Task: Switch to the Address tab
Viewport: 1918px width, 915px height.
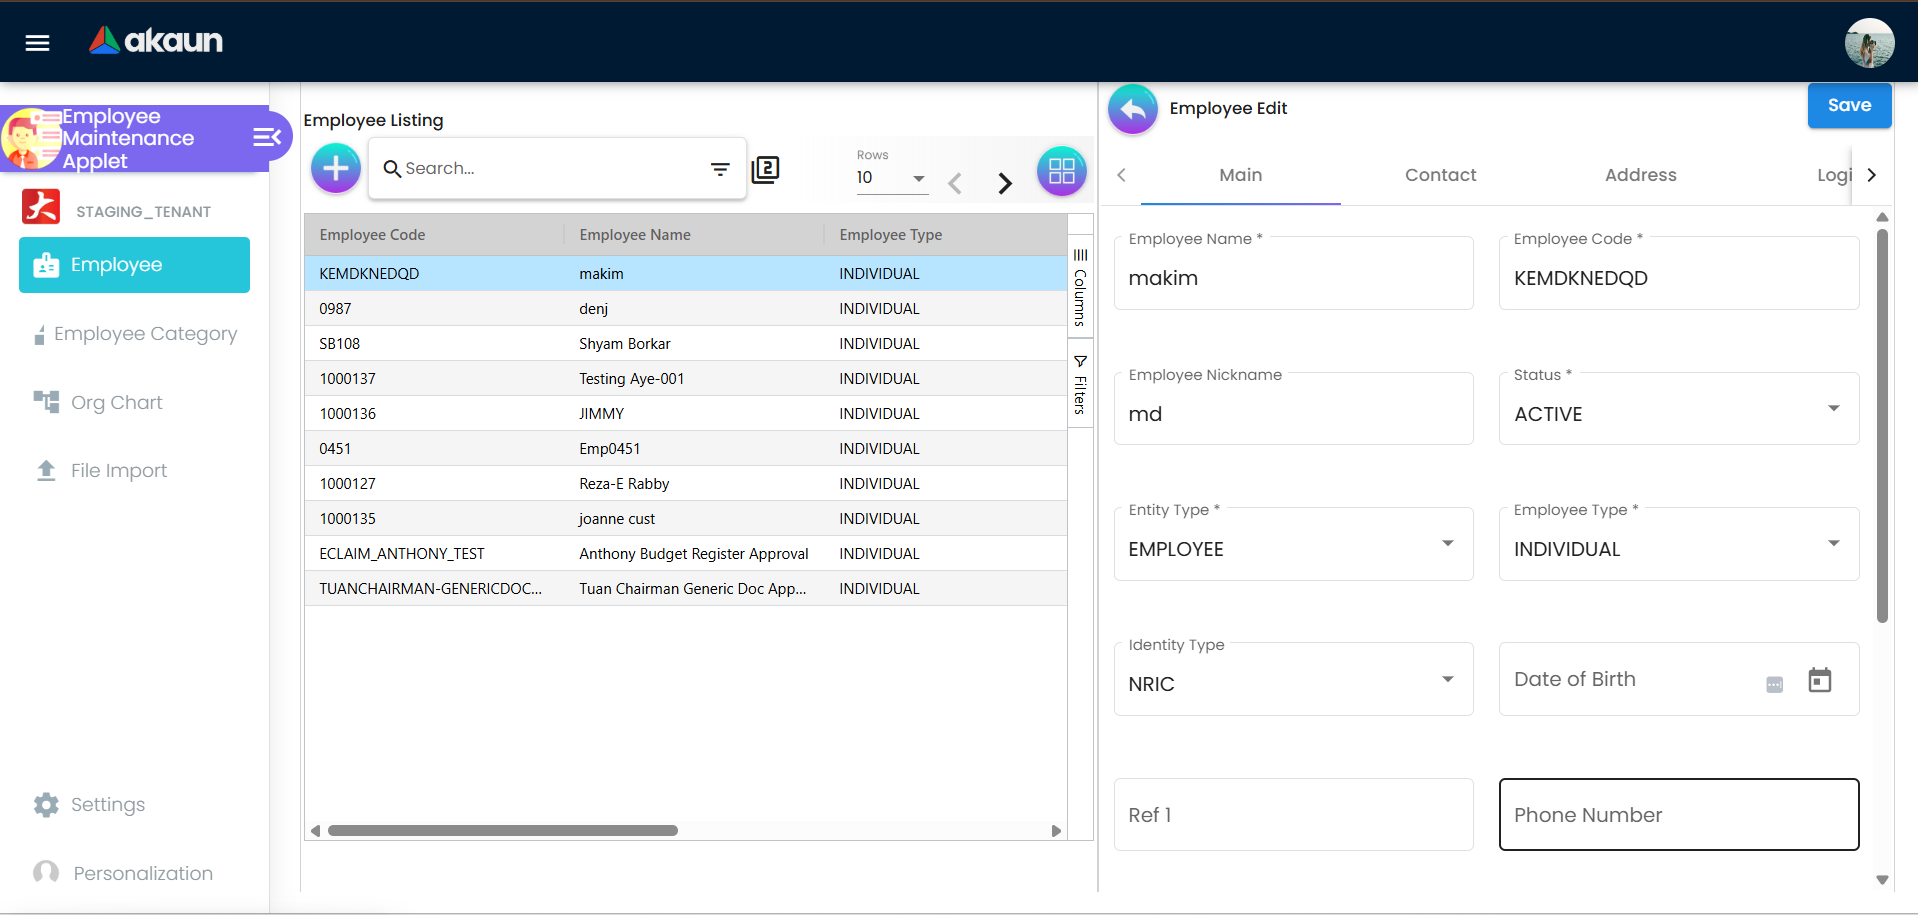Action: click(1640, 175)
